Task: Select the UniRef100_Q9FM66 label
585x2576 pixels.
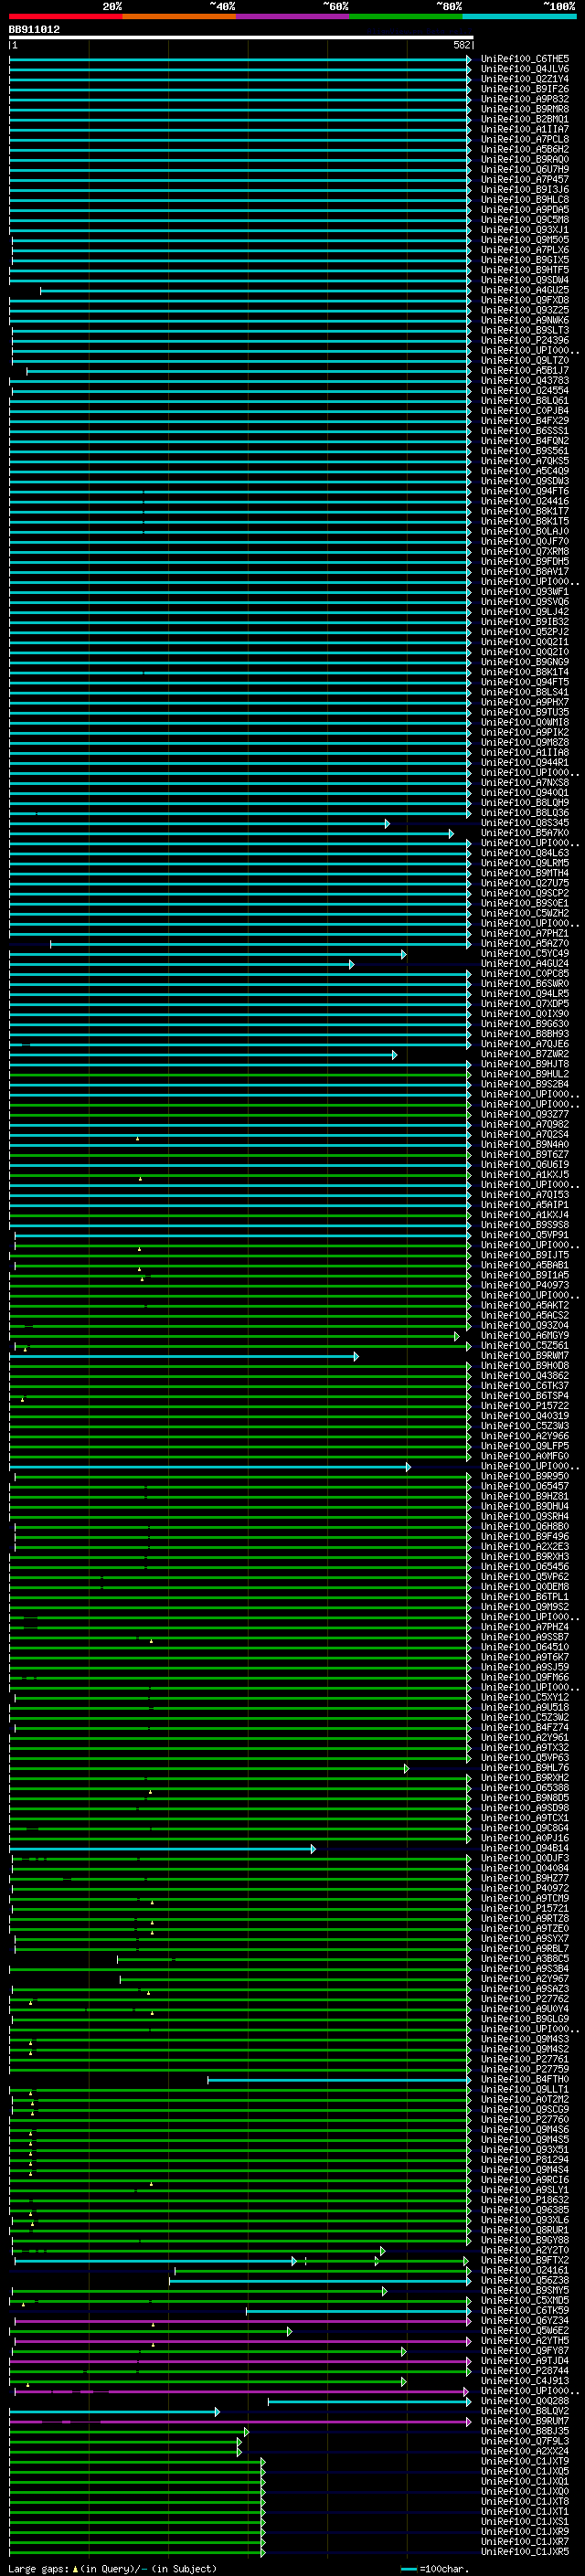Action: [524, 1677]
